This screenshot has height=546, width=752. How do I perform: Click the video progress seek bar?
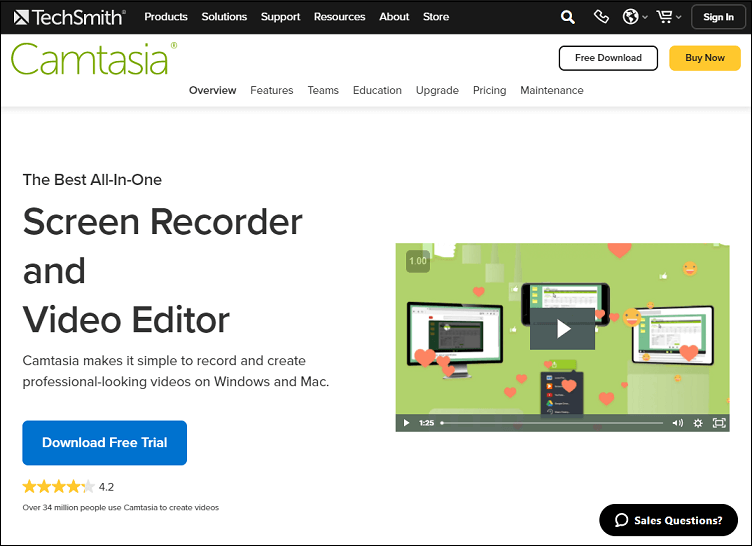552,423
